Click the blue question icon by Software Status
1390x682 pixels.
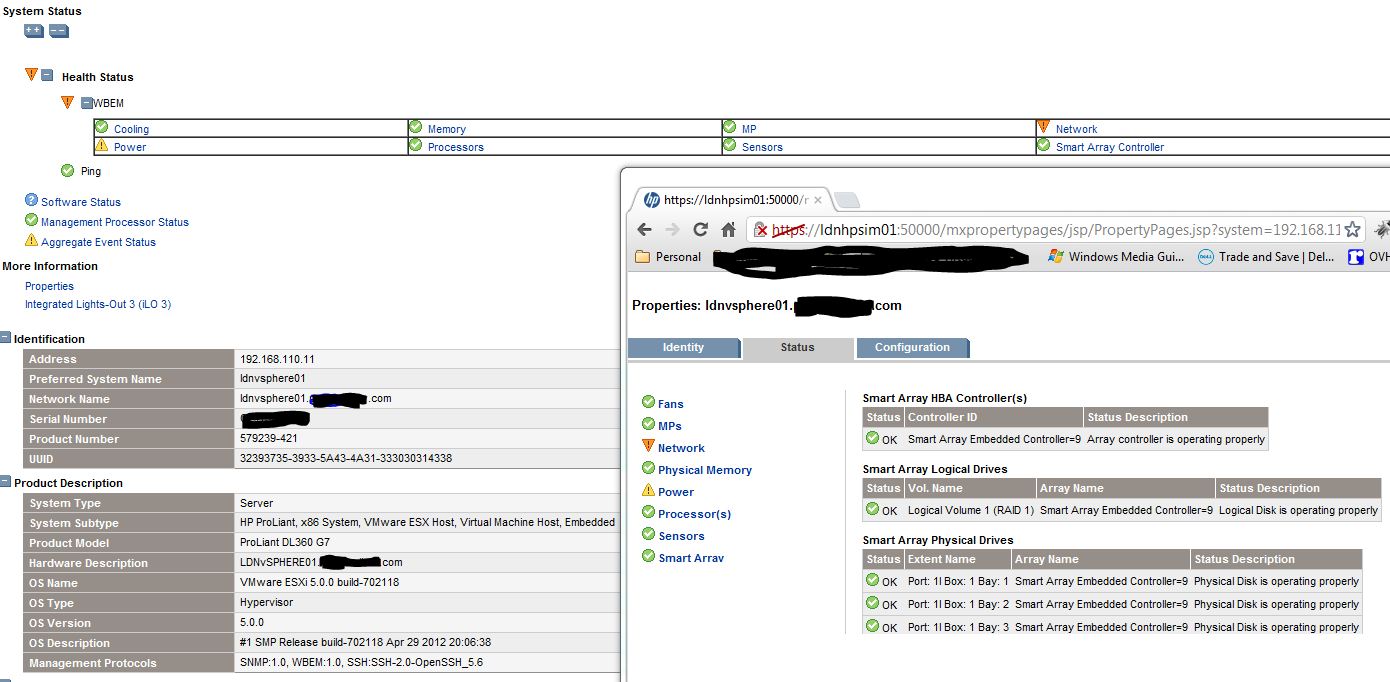[31, 200]
